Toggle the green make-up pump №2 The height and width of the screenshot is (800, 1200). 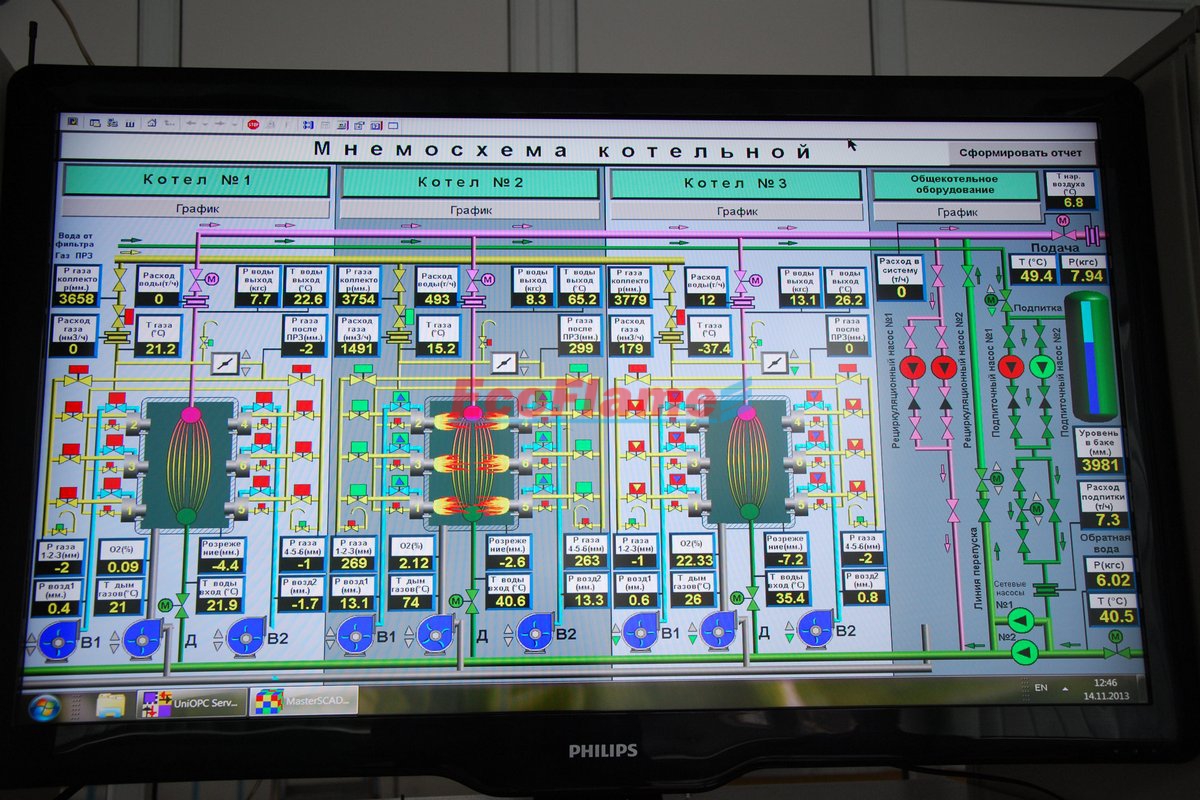(x=1041, y=366)
